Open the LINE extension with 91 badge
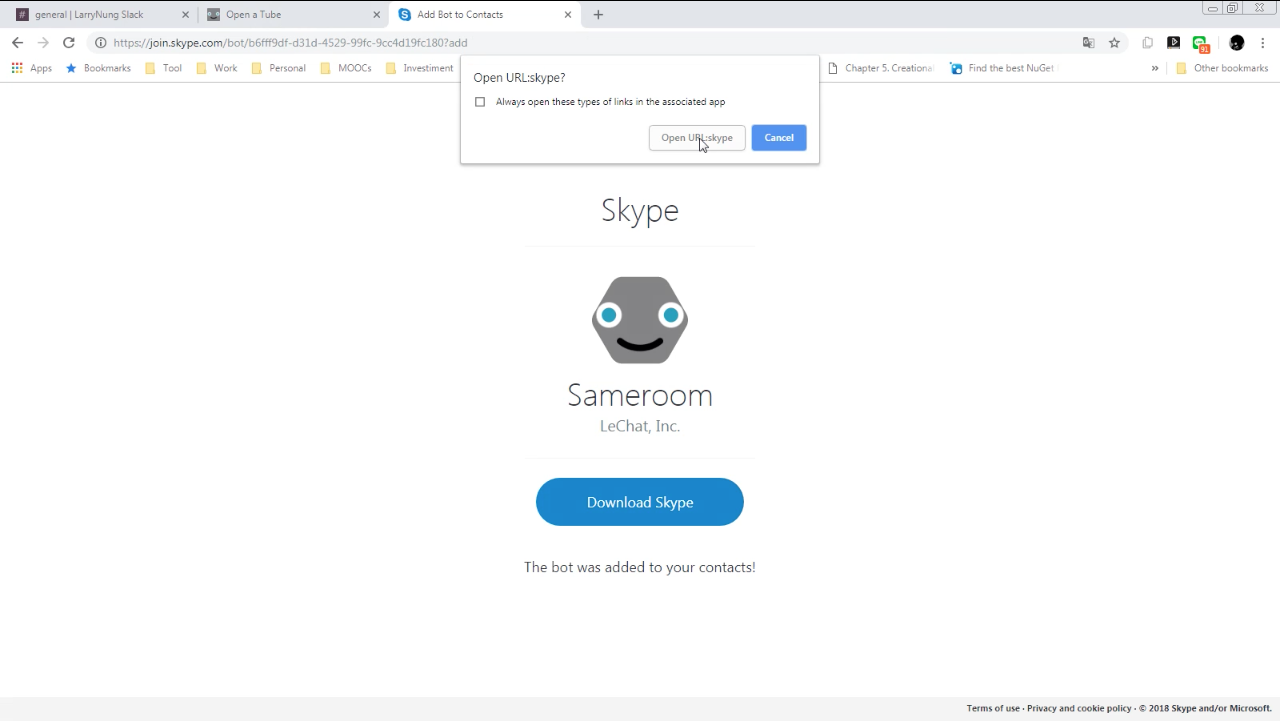1280x721 pixels. pyautogui.click(x=1201, y=44)
